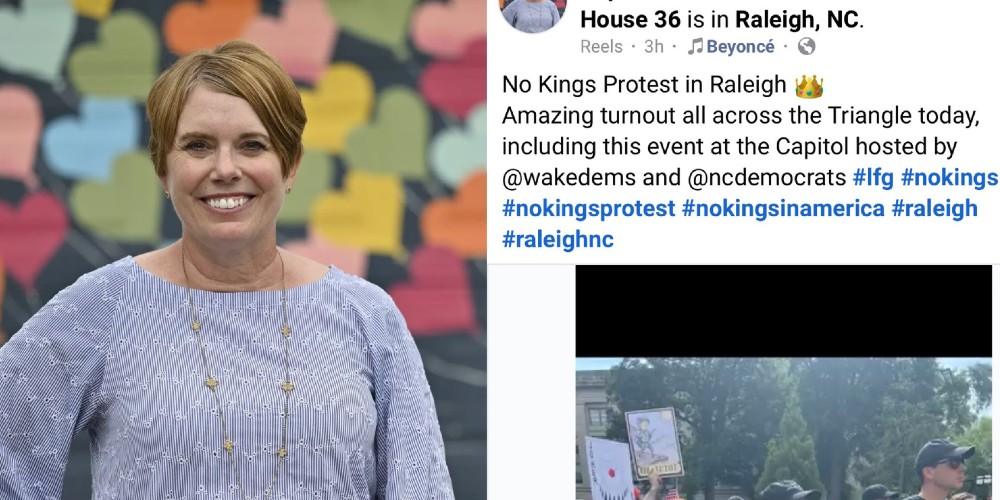Play the protest reel video
This screenshot has height=500, width=1000.
point(784,382)
